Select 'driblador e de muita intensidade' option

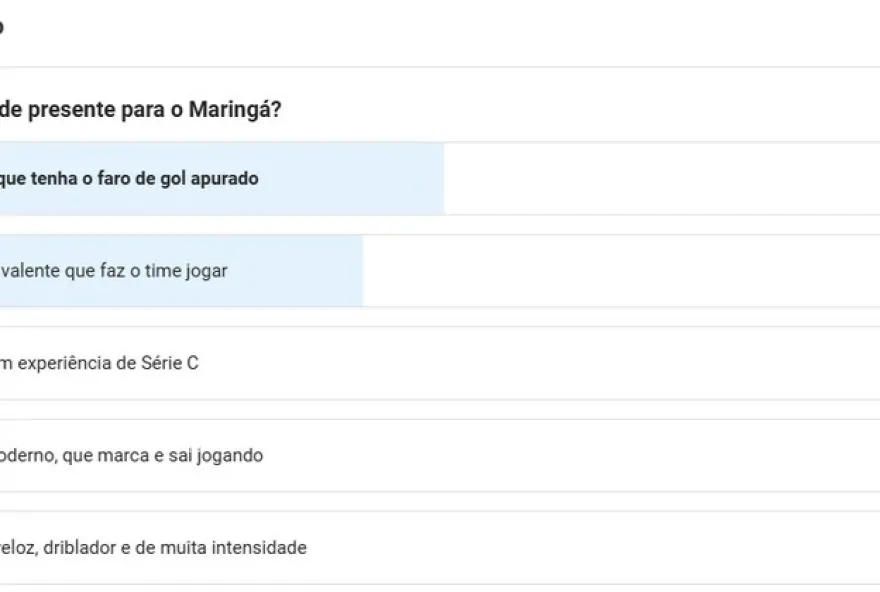pyautogui.click(x=152, y=548)
